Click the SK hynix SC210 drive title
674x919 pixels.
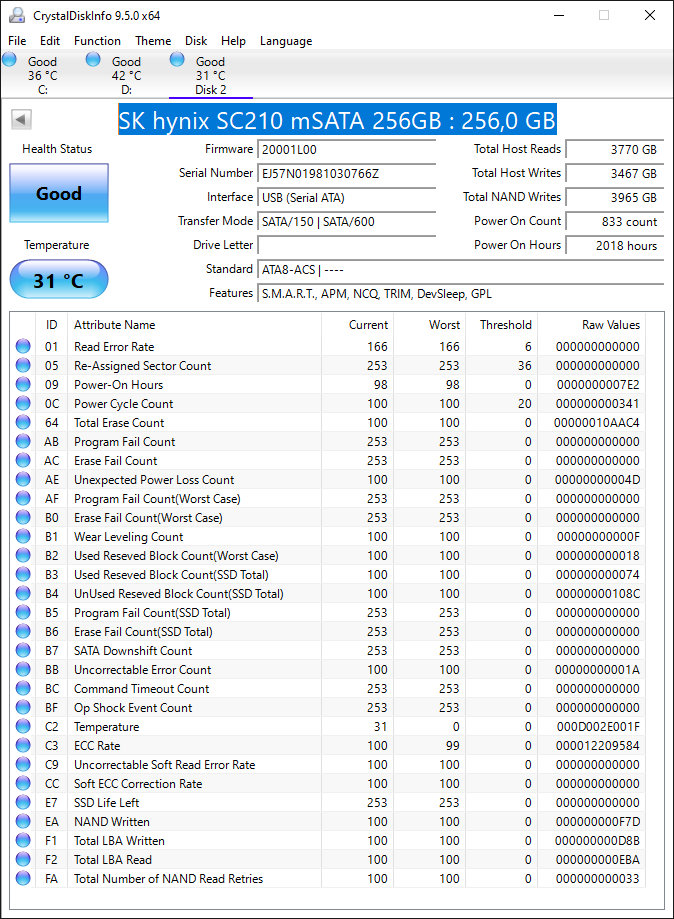[338, 120]
